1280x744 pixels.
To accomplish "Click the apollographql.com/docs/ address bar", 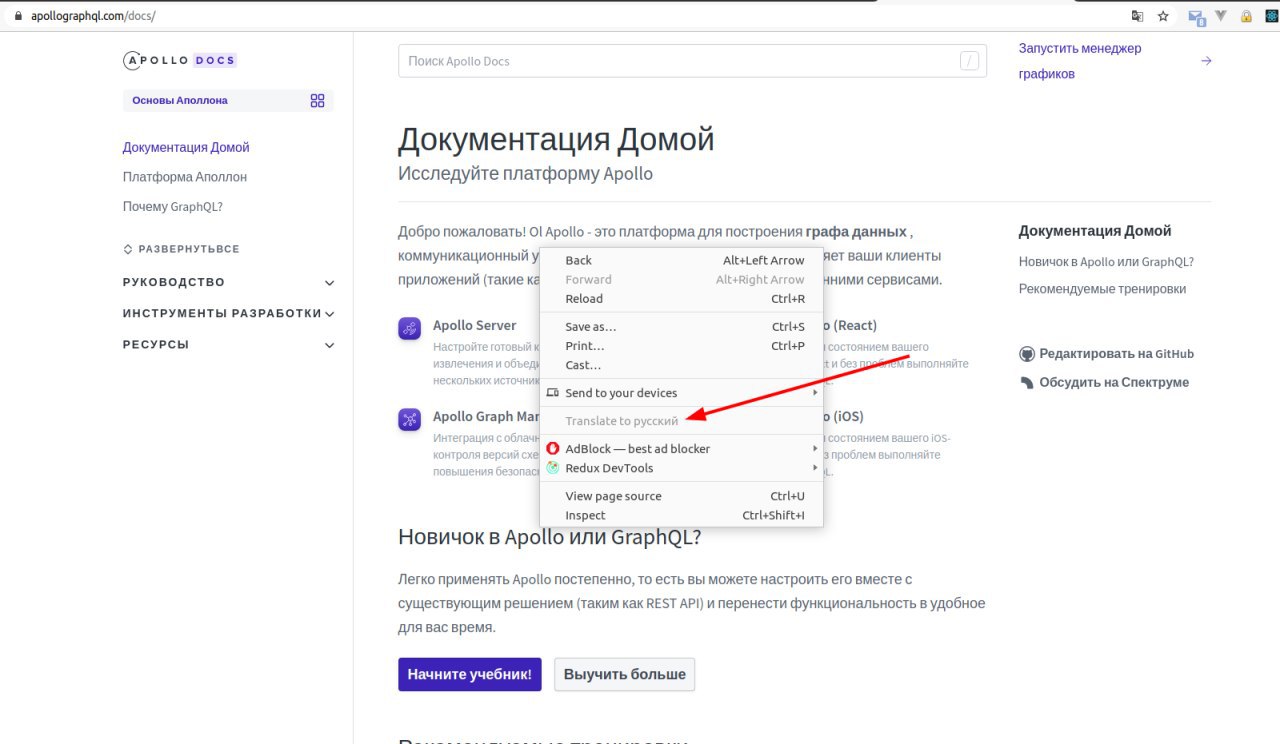I will (x=94, y=16).
